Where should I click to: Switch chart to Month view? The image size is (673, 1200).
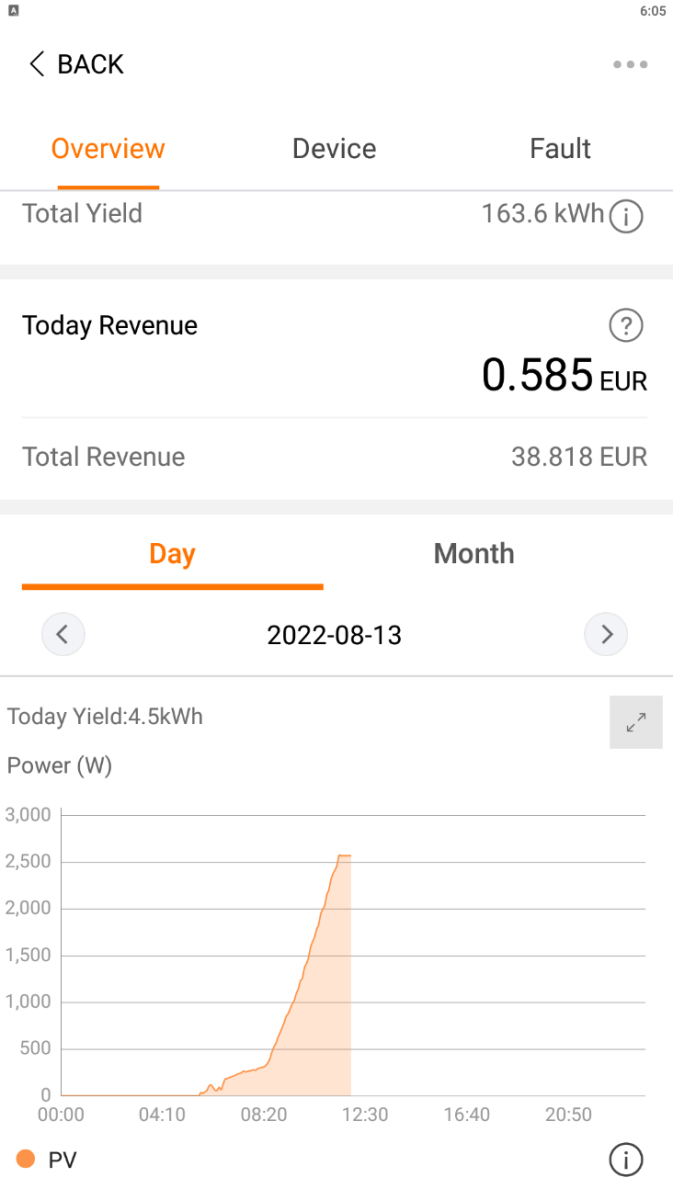click(x=474, y=554)
